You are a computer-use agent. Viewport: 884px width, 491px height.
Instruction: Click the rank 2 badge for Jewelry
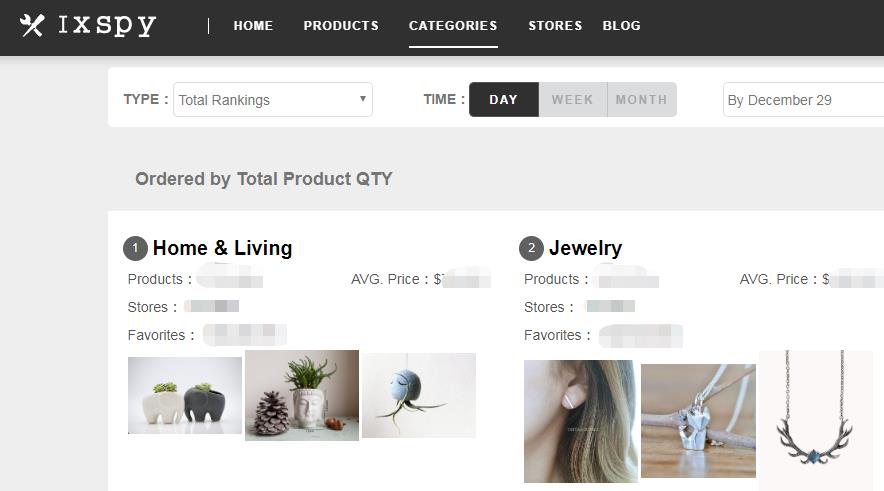tap(531, 248)
